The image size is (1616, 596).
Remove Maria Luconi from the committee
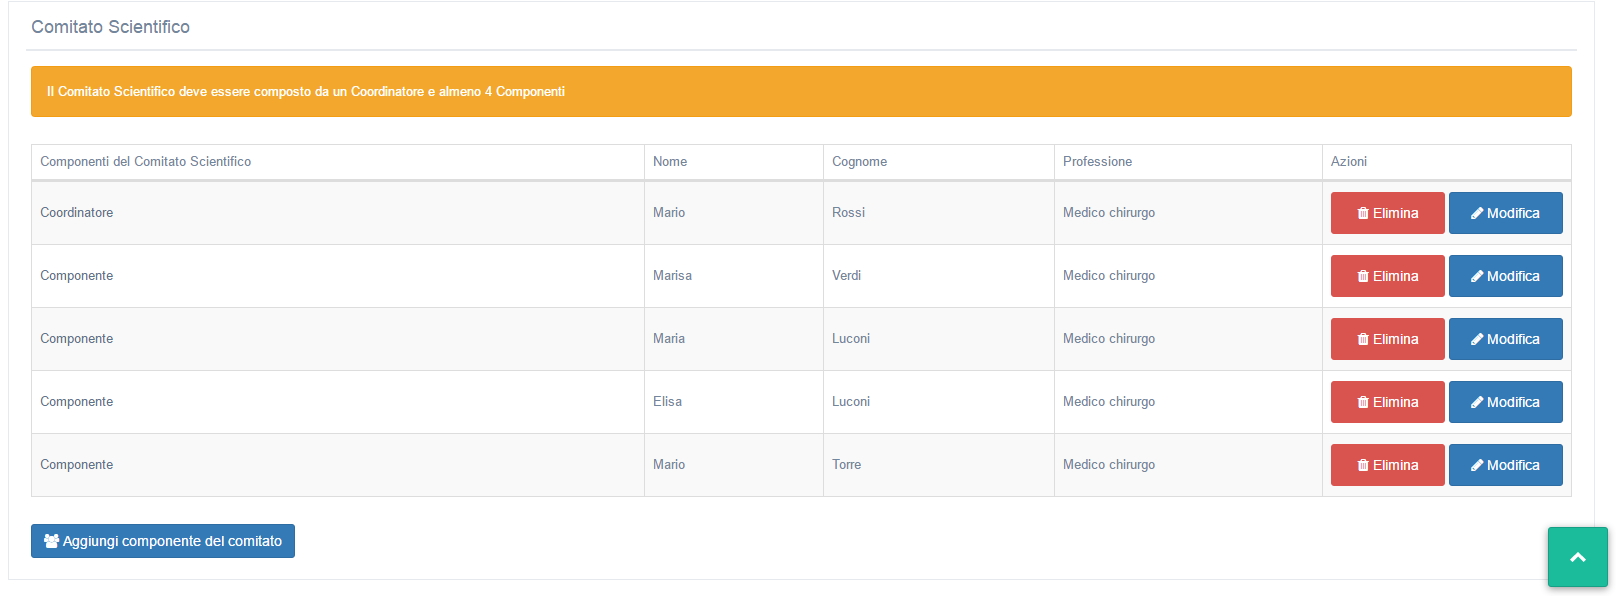point(1387,339)
